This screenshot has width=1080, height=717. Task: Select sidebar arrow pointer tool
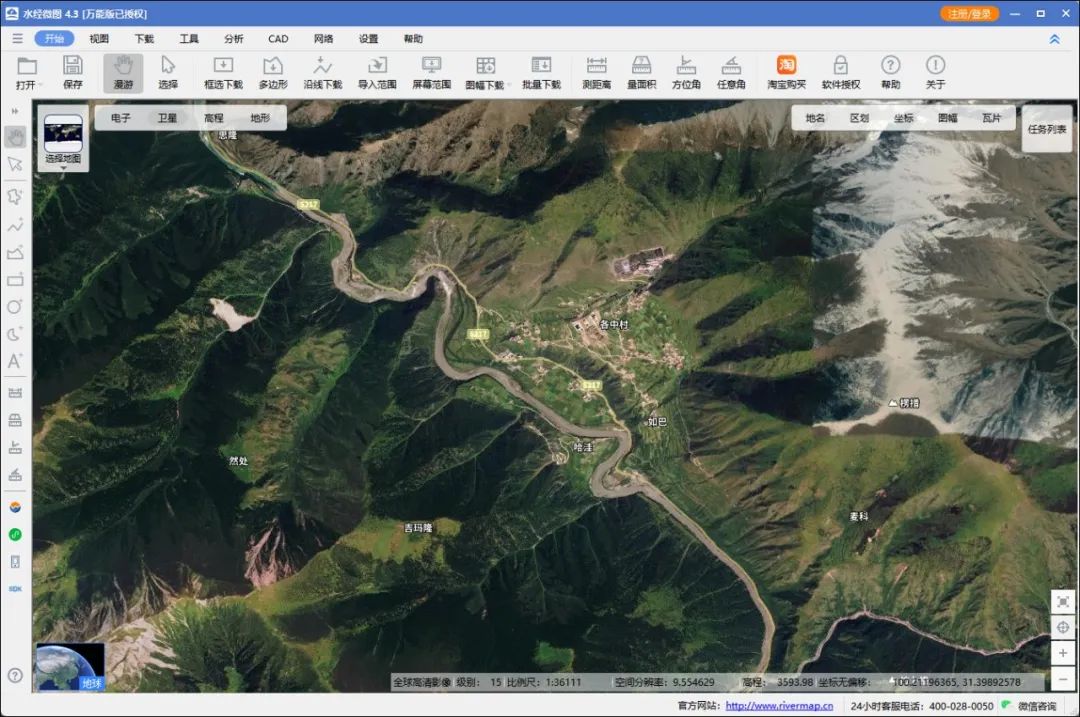pyautogui.click(x=15, y=164)
